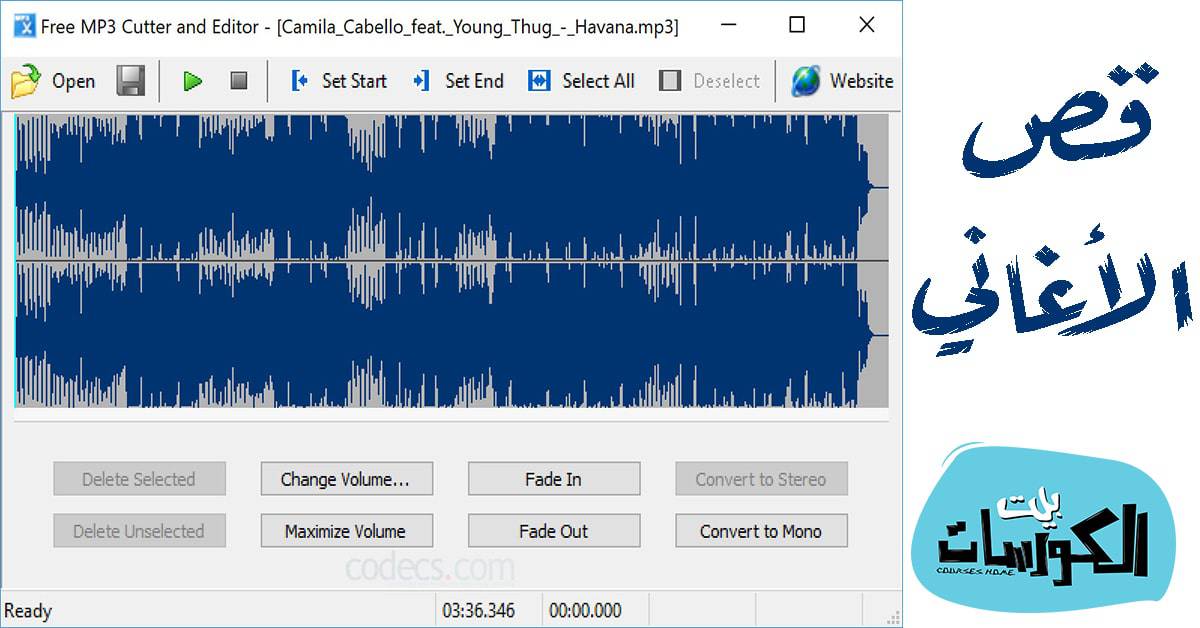Click the Delete Selected button
1200x628 pixels.
click(x=139, y=479)
